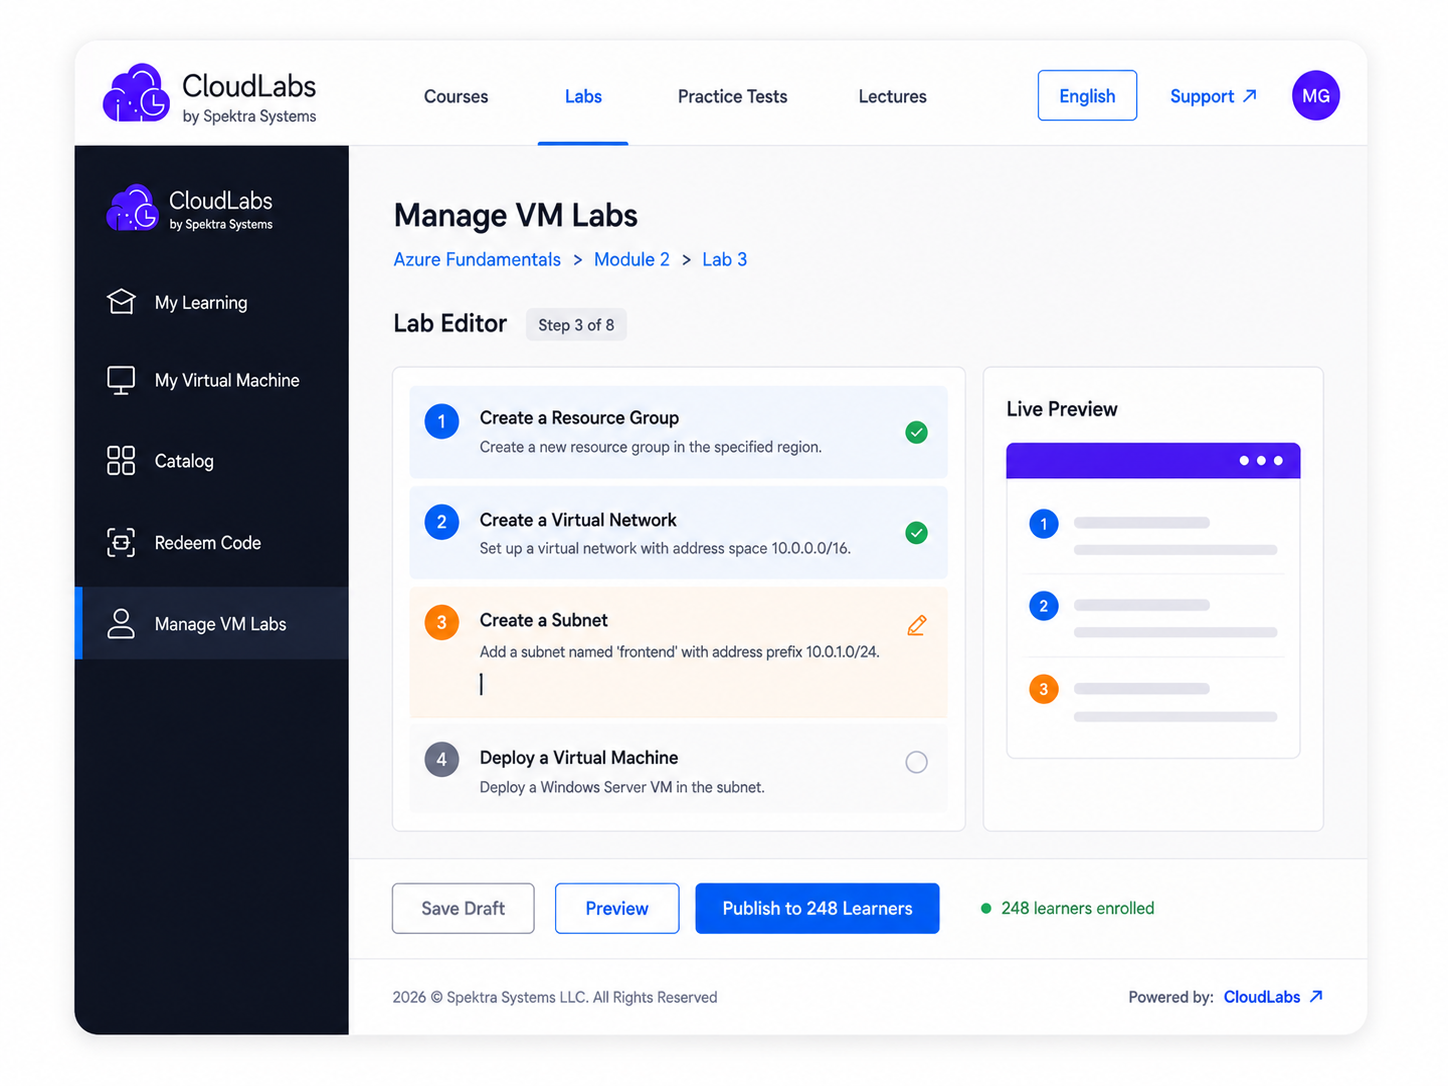Select My Learning in the sidebar
This screenshot has width=1448, height=1086.
pyautogui.click(x=212, y=302)
